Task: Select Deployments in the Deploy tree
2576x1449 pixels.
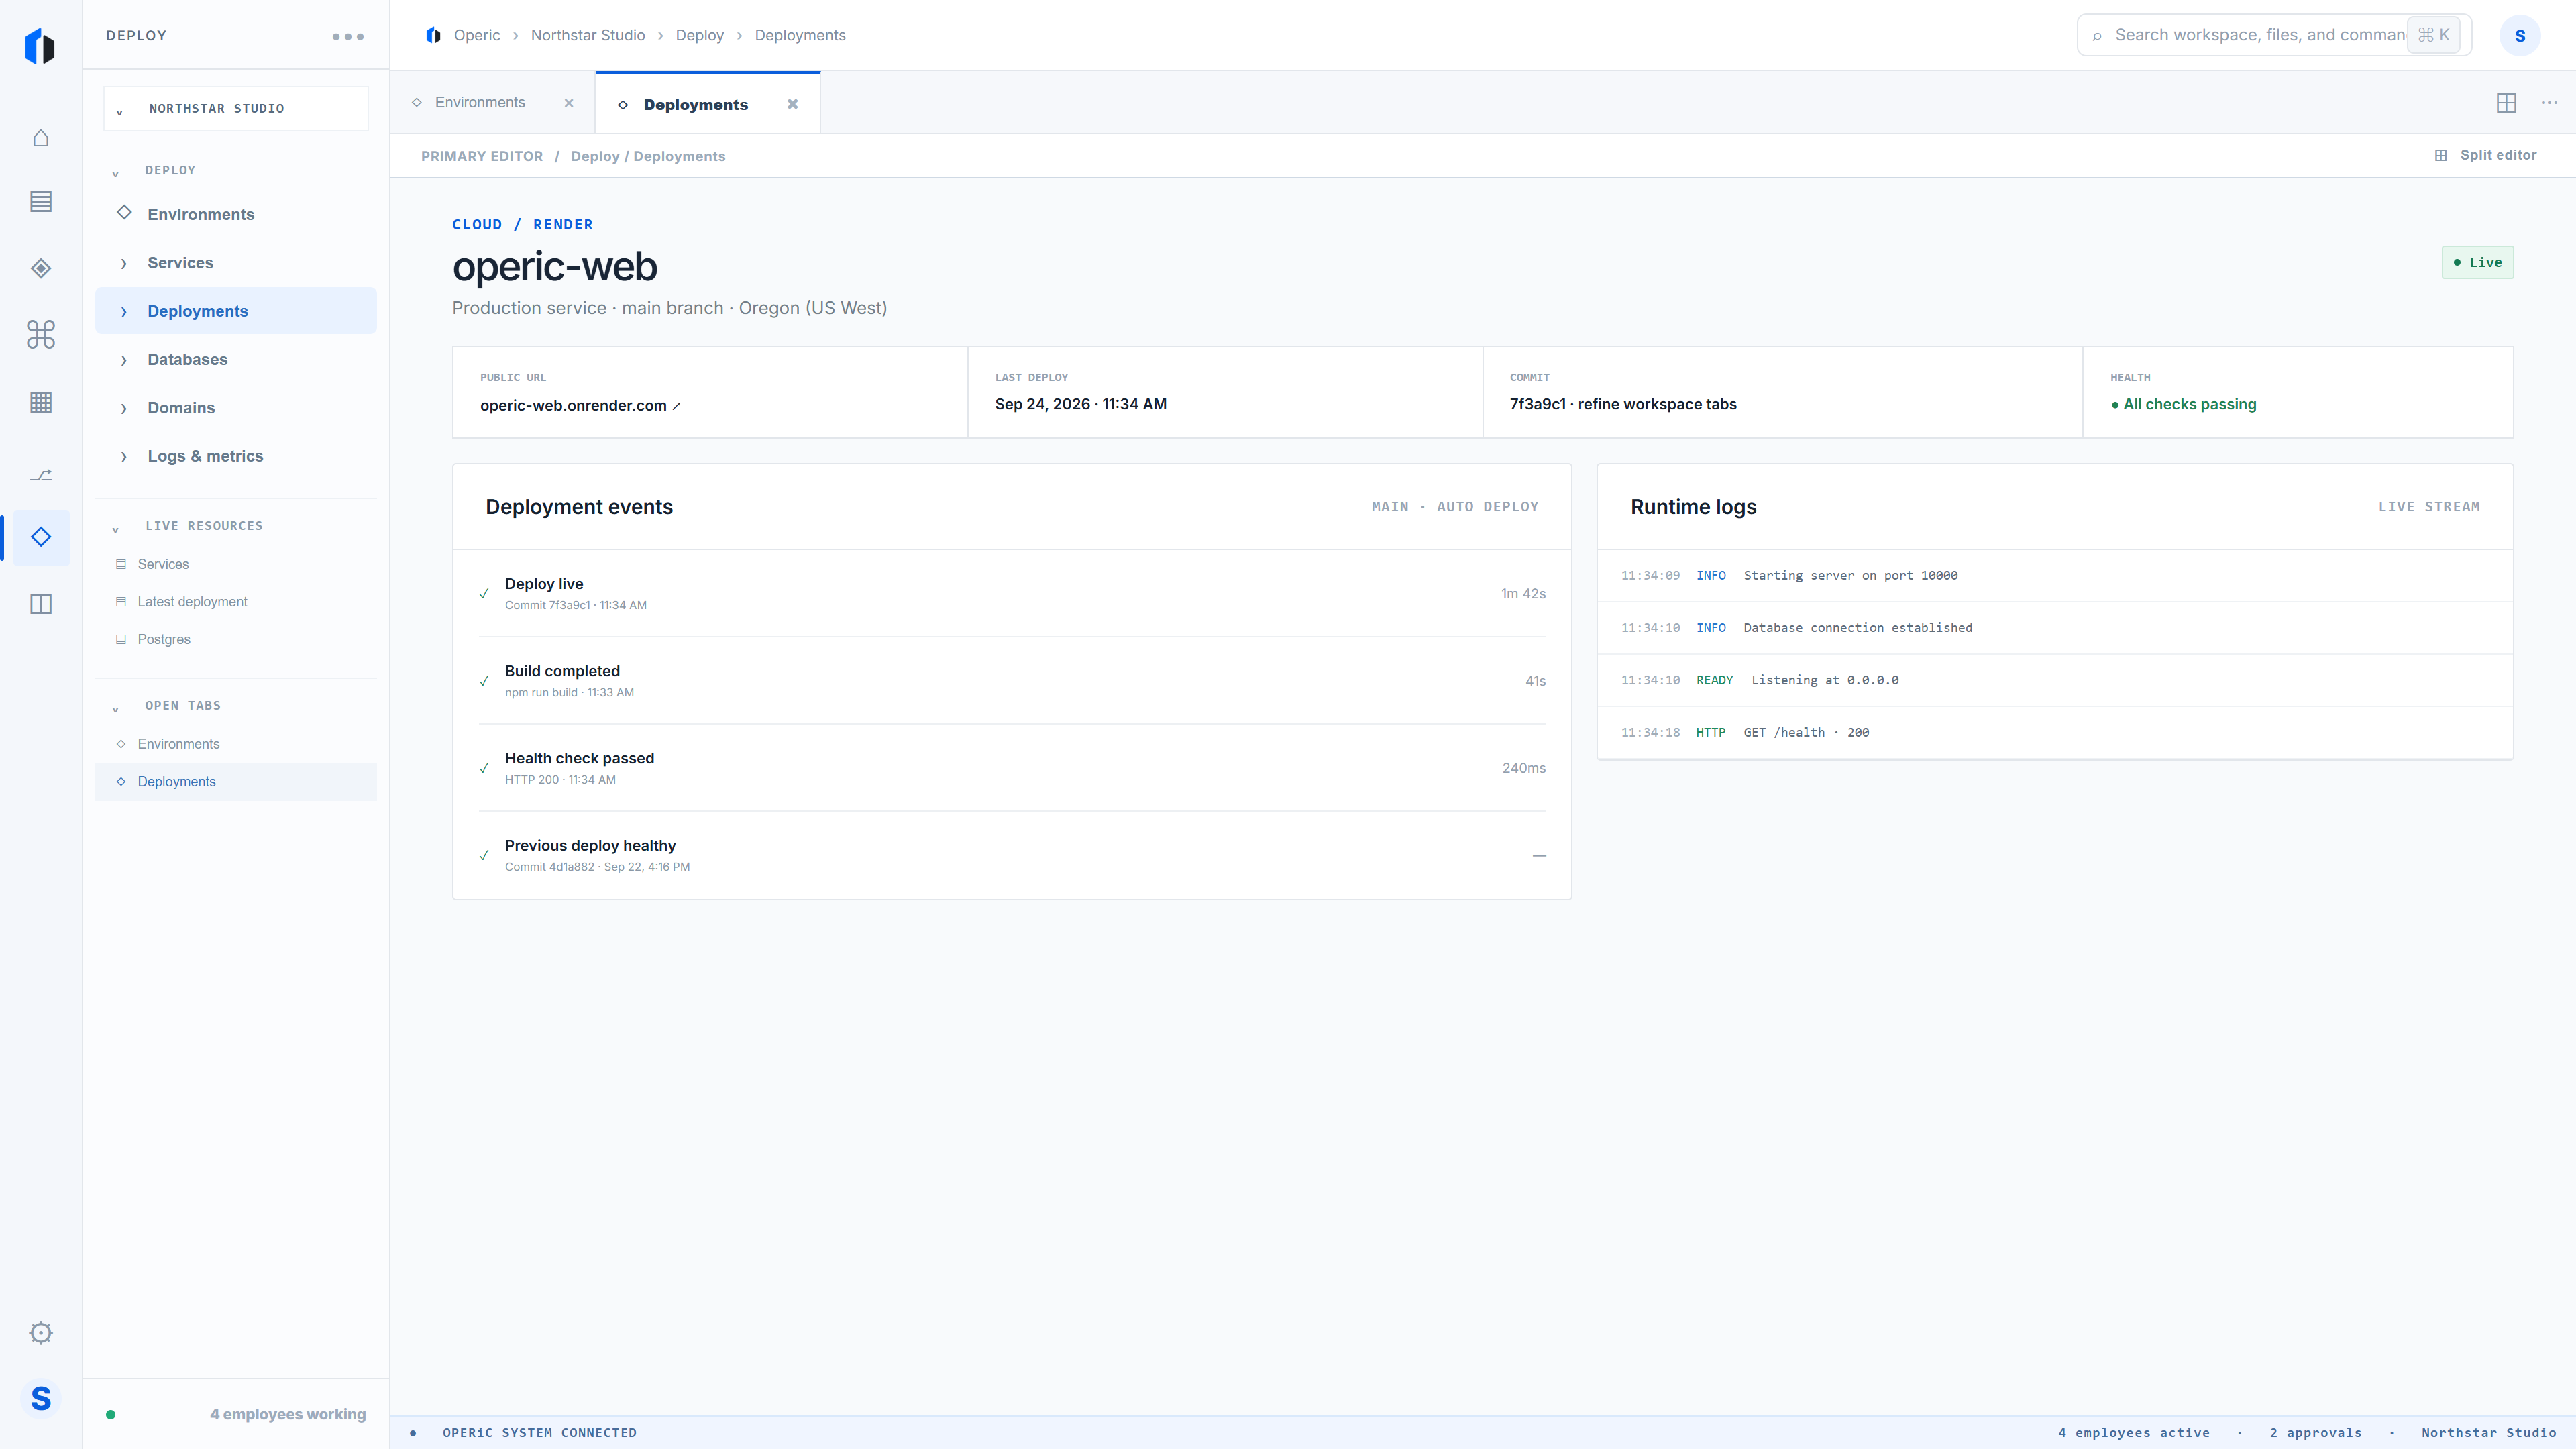Action: (x=236, y=311)
